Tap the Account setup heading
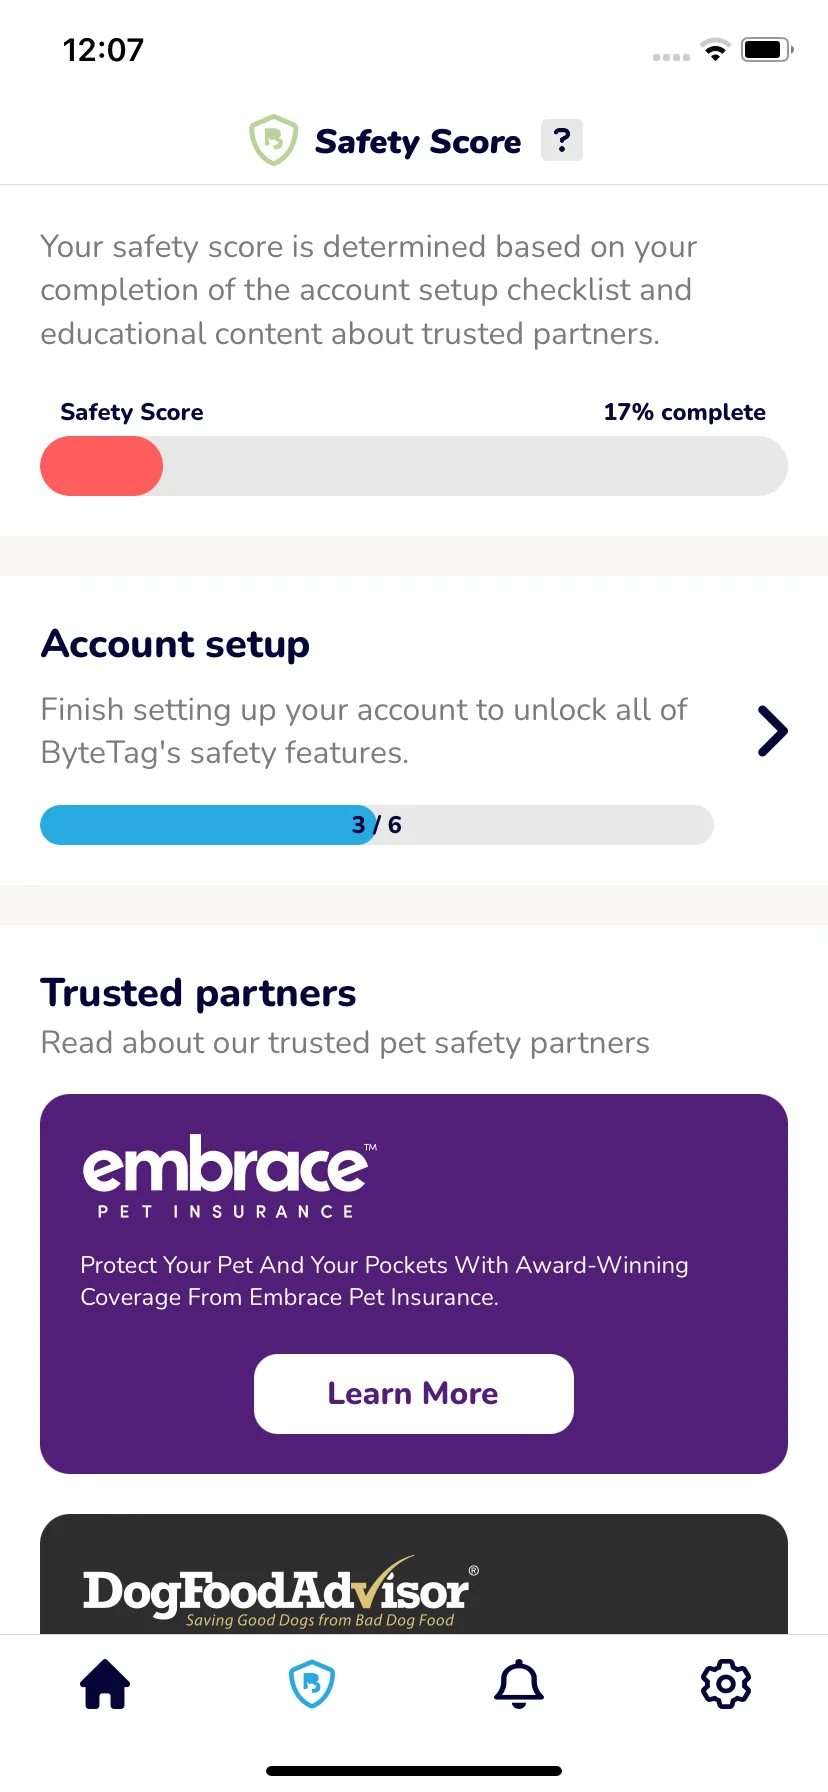 [x=175, y=644]
